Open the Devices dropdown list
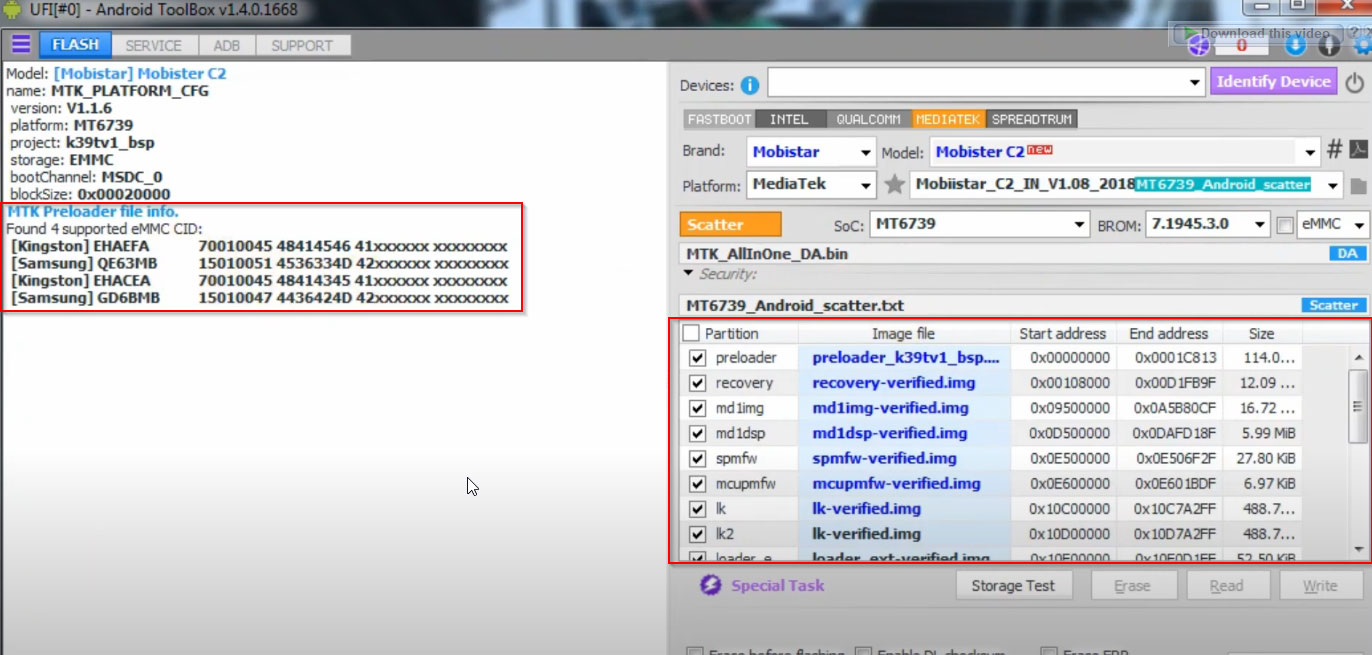 [x=986, y=83]
